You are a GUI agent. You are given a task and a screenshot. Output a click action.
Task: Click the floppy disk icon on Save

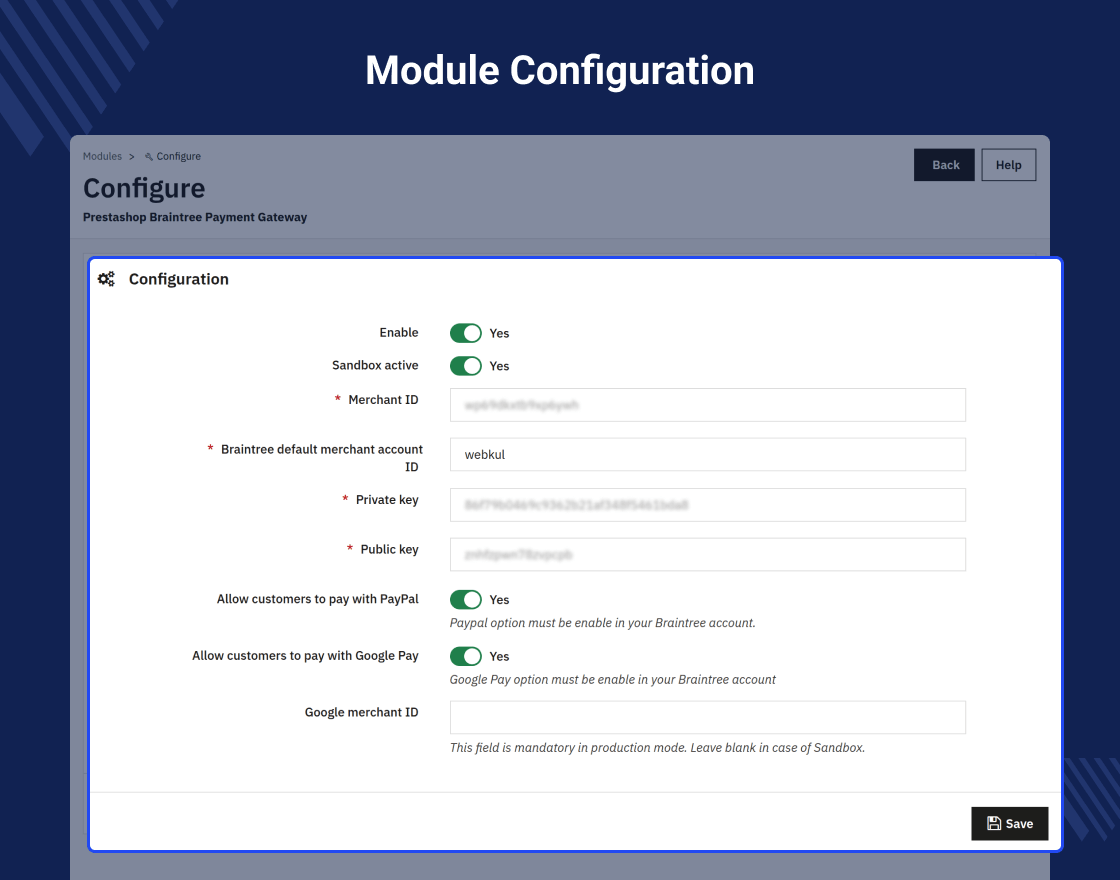coord(994,824)
